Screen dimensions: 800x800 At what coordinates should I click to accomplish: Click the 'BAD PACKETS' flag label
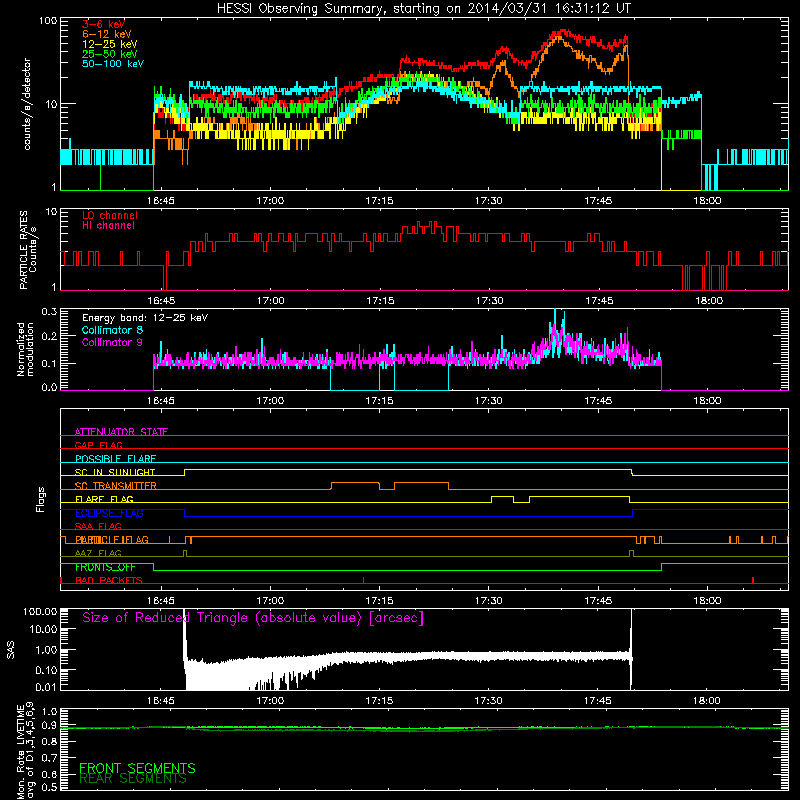[109, 580]
